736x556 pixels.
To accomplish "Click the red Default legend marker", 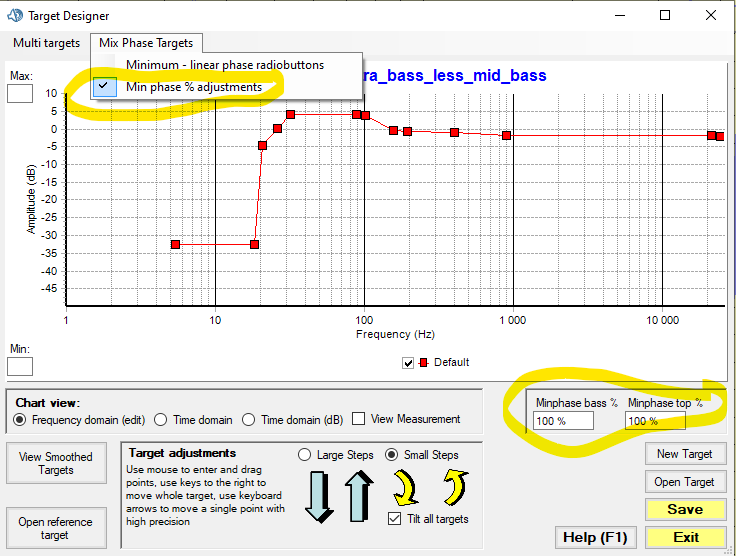I will point(424,363).
